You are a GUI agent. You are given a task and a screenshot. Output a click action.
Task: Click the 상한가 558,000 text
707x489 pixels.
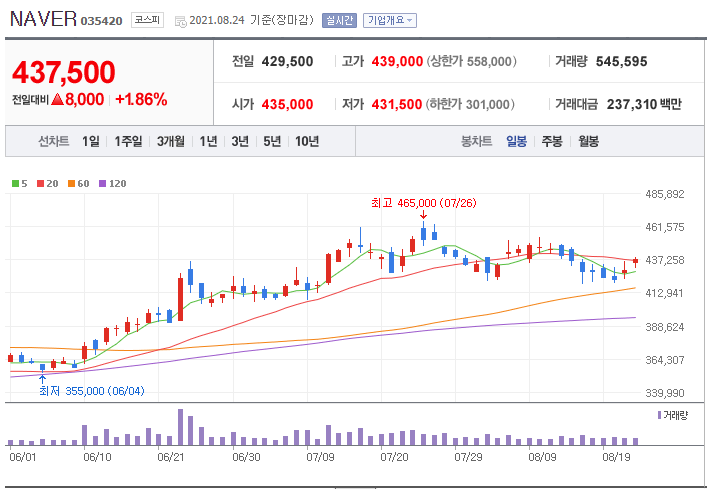[x=470, y=61]
